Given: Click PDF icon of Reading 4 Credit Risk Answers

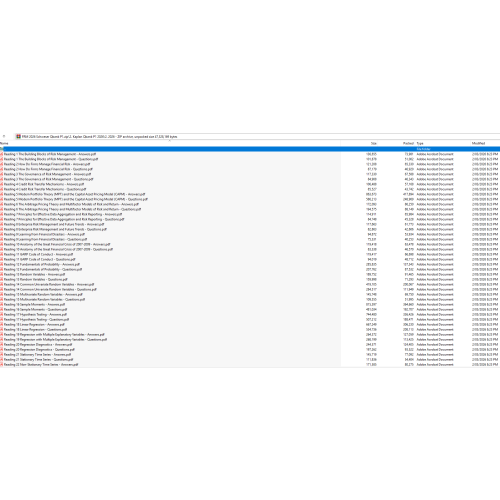Looking at the screenshot, I should click(2, 184).
